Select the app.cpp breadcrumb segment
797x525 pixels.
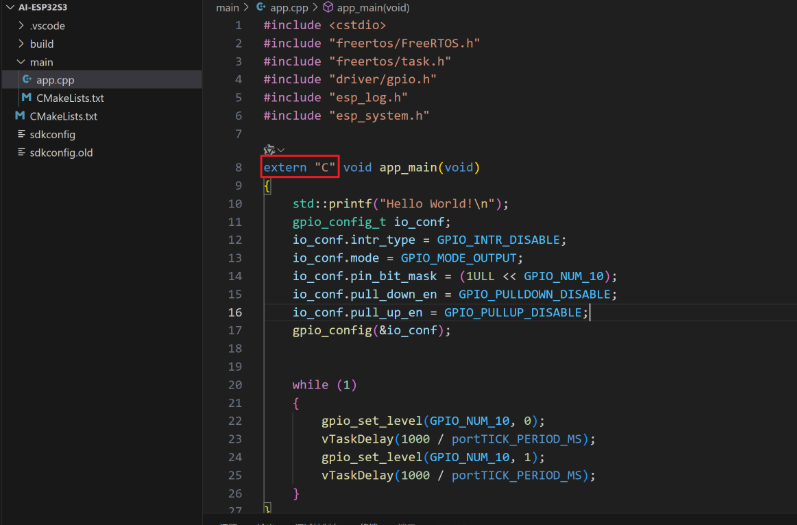coord(289,8)
